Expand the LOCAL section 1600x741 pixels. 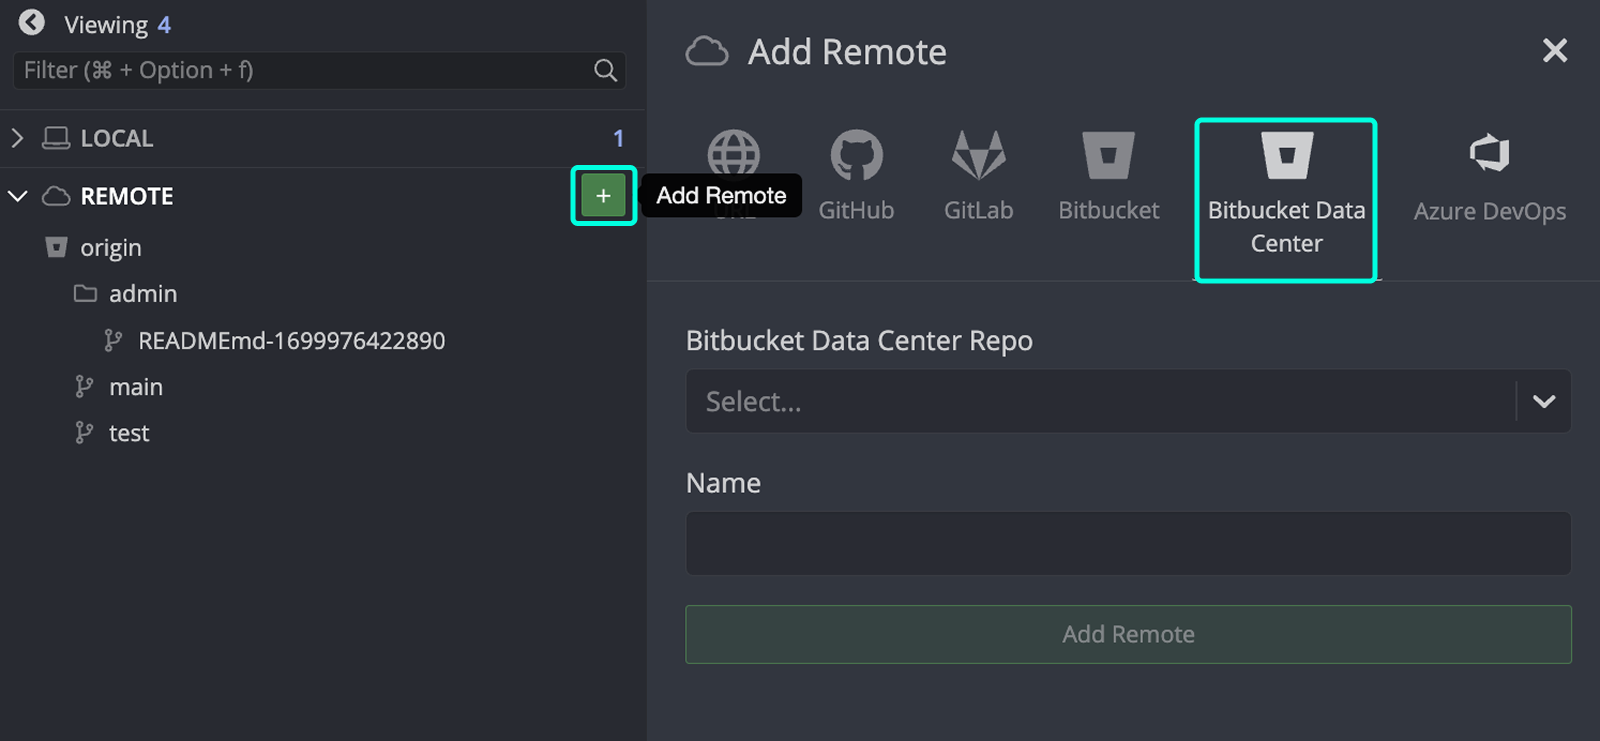click(x=17, y=138)
